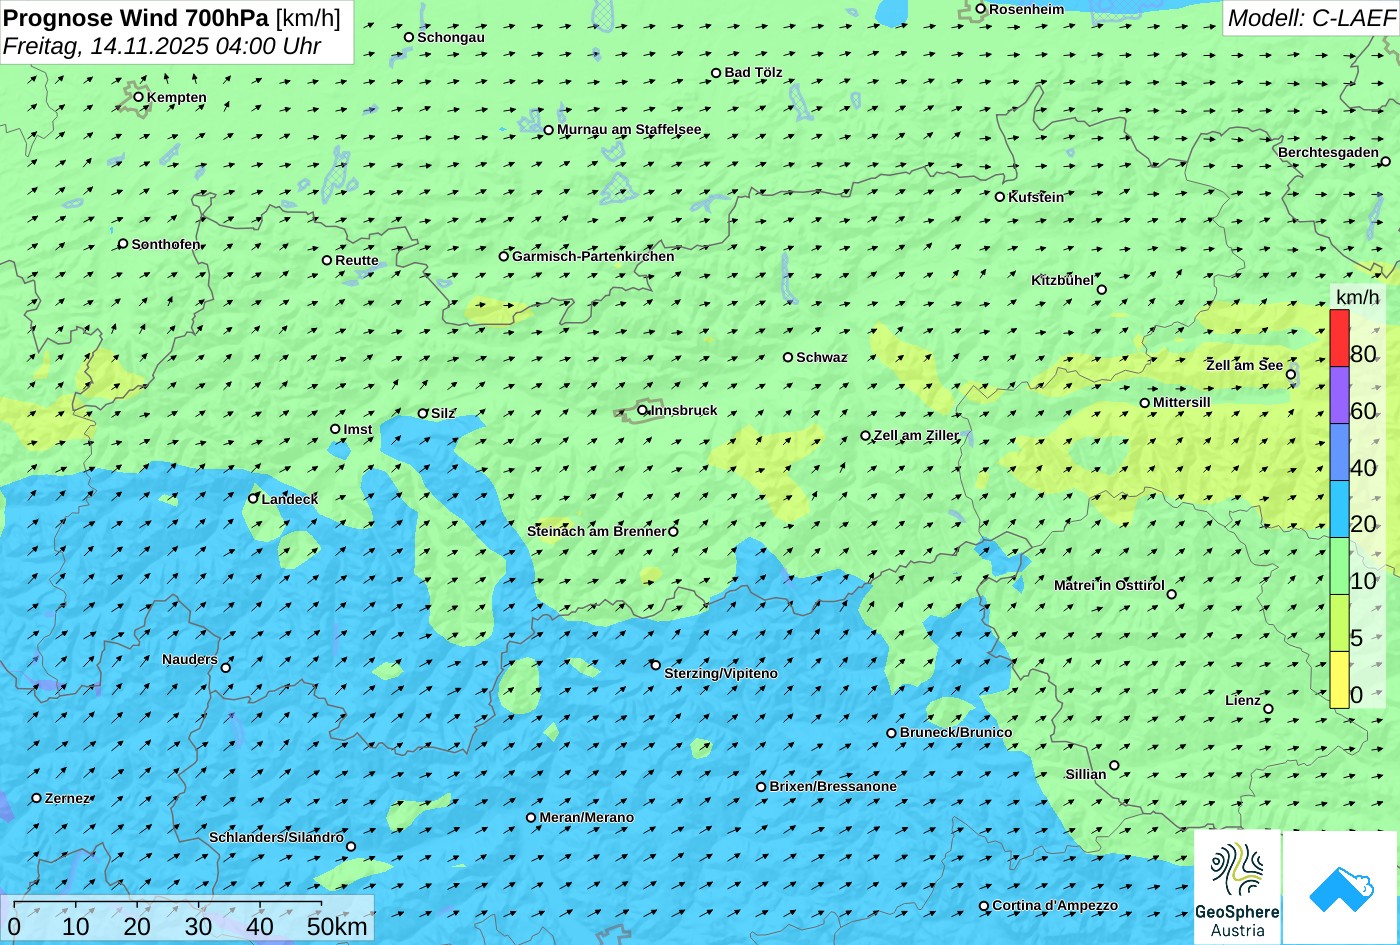This screenshot has height=945, width=1400.
Task: Click the Zell am See marker
Action: click(1291, 375)
